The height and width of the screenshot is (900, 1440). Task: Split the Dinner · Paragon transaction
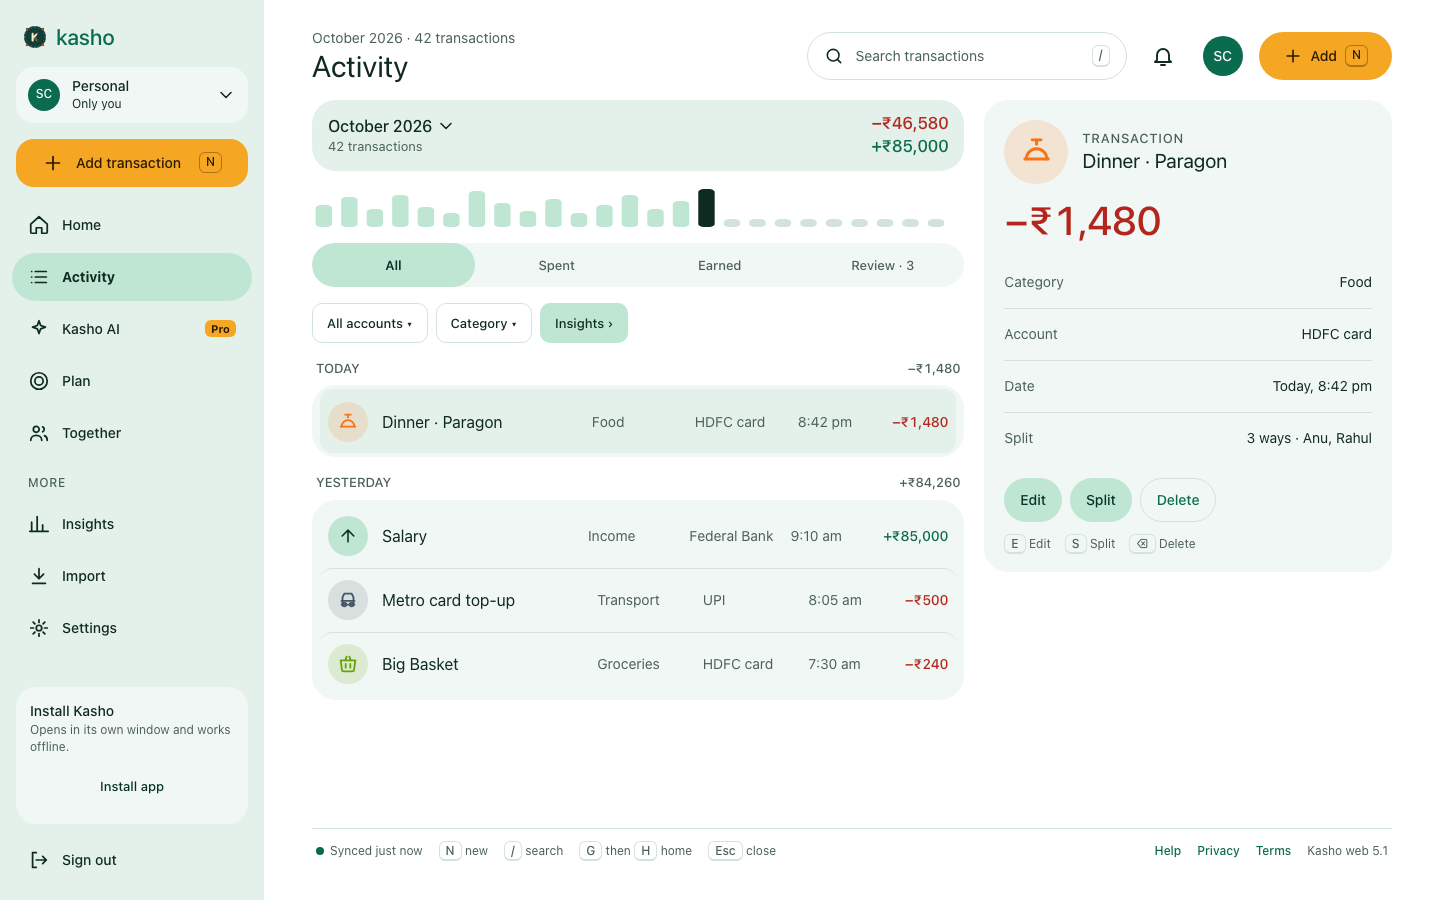coord(1101,500)
